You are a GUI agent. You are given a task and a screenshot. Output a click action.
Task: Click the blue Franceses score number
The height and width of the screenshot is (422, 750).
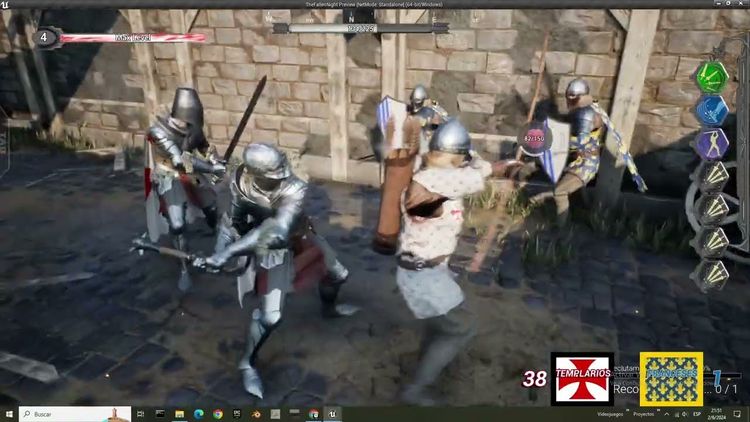coord(717,378)
